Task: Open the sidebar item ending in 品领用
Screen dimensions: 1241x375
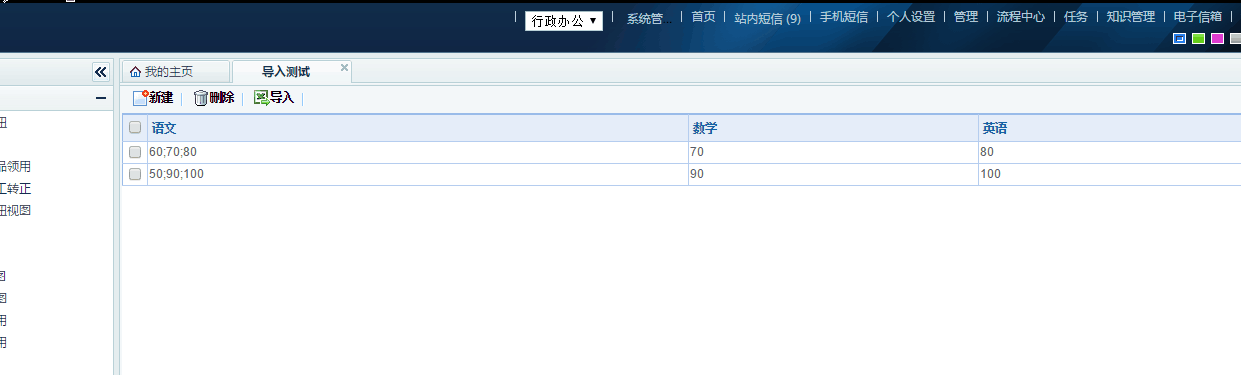Action: pyautogui.click(x=15, y=167)
